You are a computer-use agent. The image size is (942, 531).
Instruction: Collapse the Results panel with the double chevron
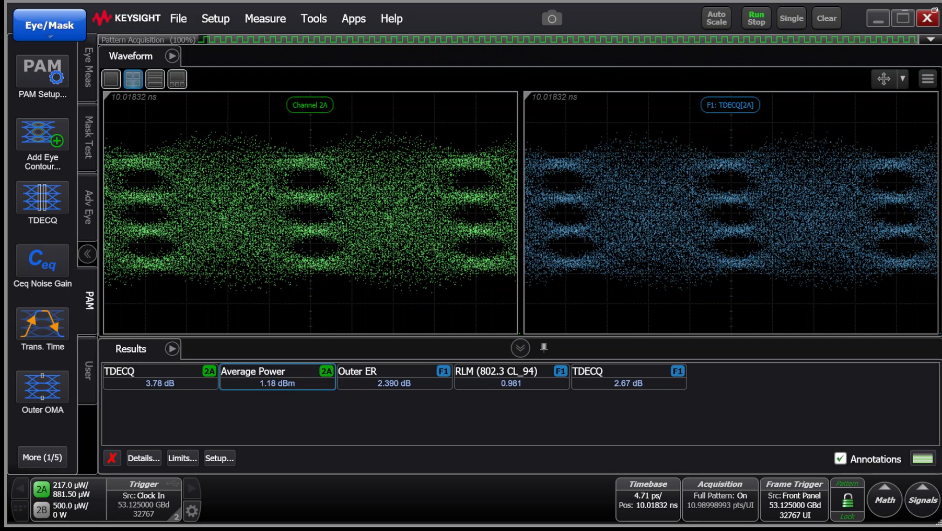(x=520, y=348)
